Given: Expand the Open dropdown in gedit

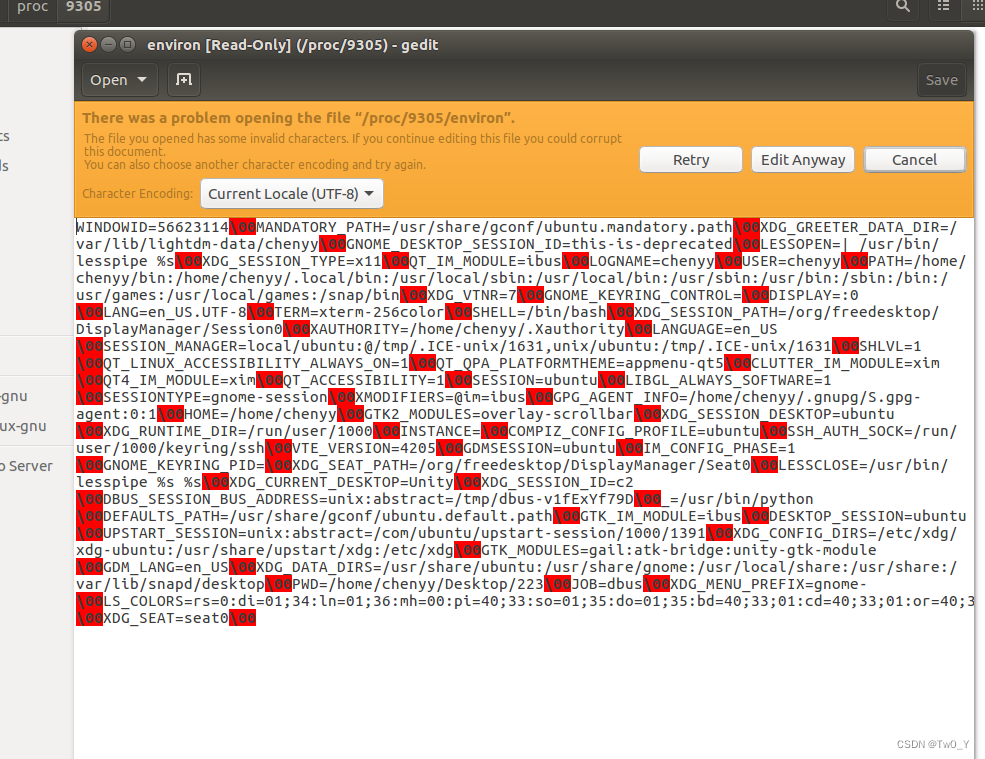Looking at the screenshot, I should tap(119, 80).
